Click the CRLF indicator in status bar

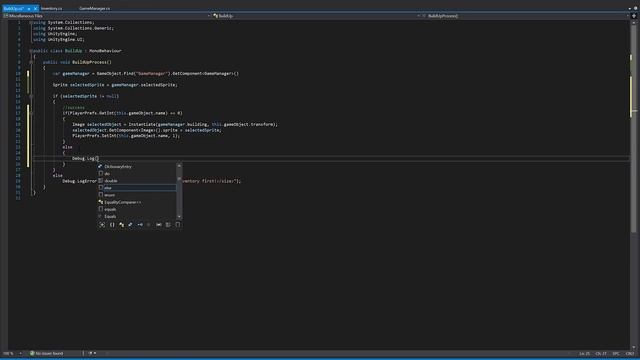630,353
